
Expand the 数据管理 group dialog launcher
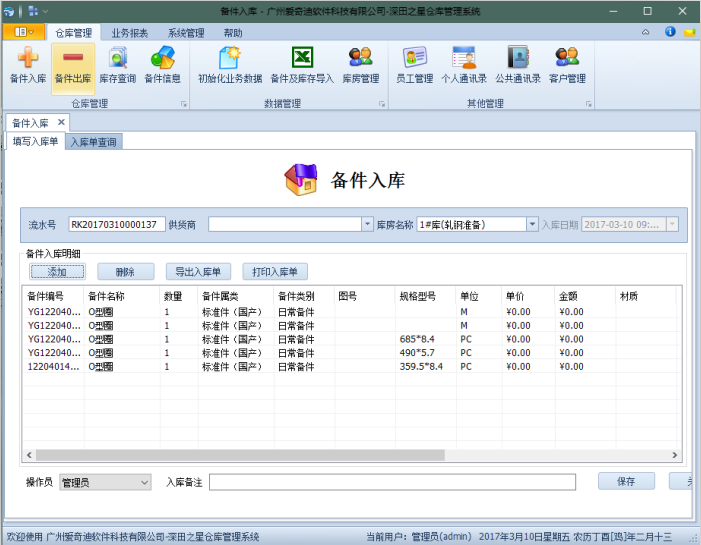[382, 104]
